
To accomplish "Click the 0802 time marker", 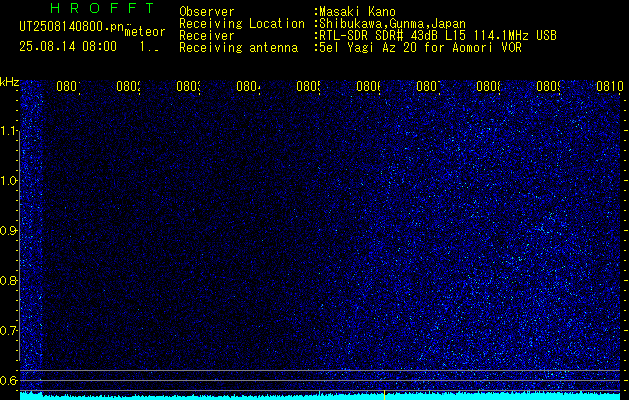I will coord(128,86).
